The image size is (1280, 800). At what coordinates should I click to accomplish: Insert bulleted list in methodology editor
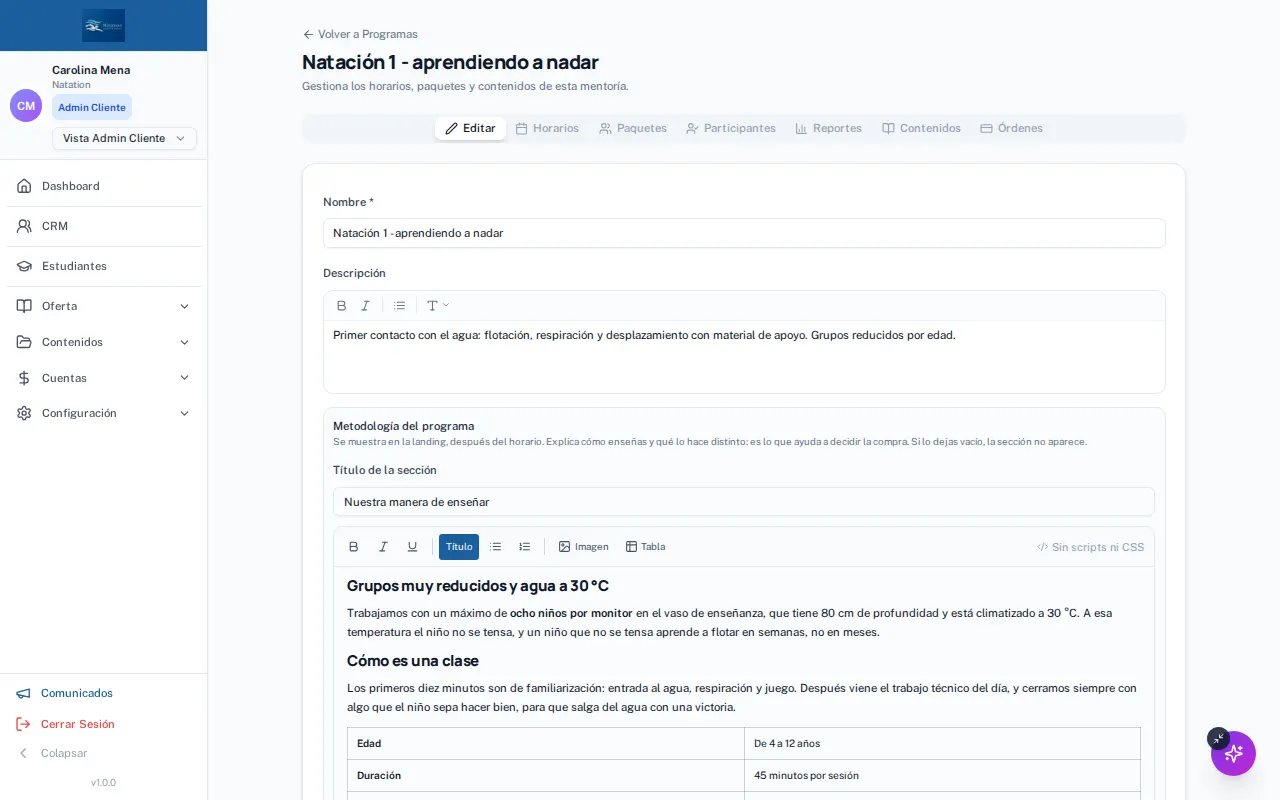point(495,547)
